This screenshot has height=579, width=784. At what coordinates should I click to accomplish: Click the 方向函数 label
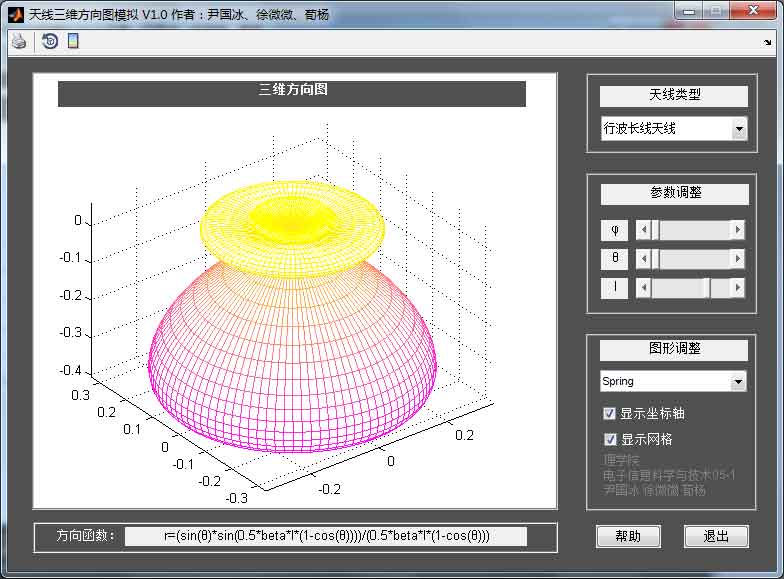[x=86, y=536]
